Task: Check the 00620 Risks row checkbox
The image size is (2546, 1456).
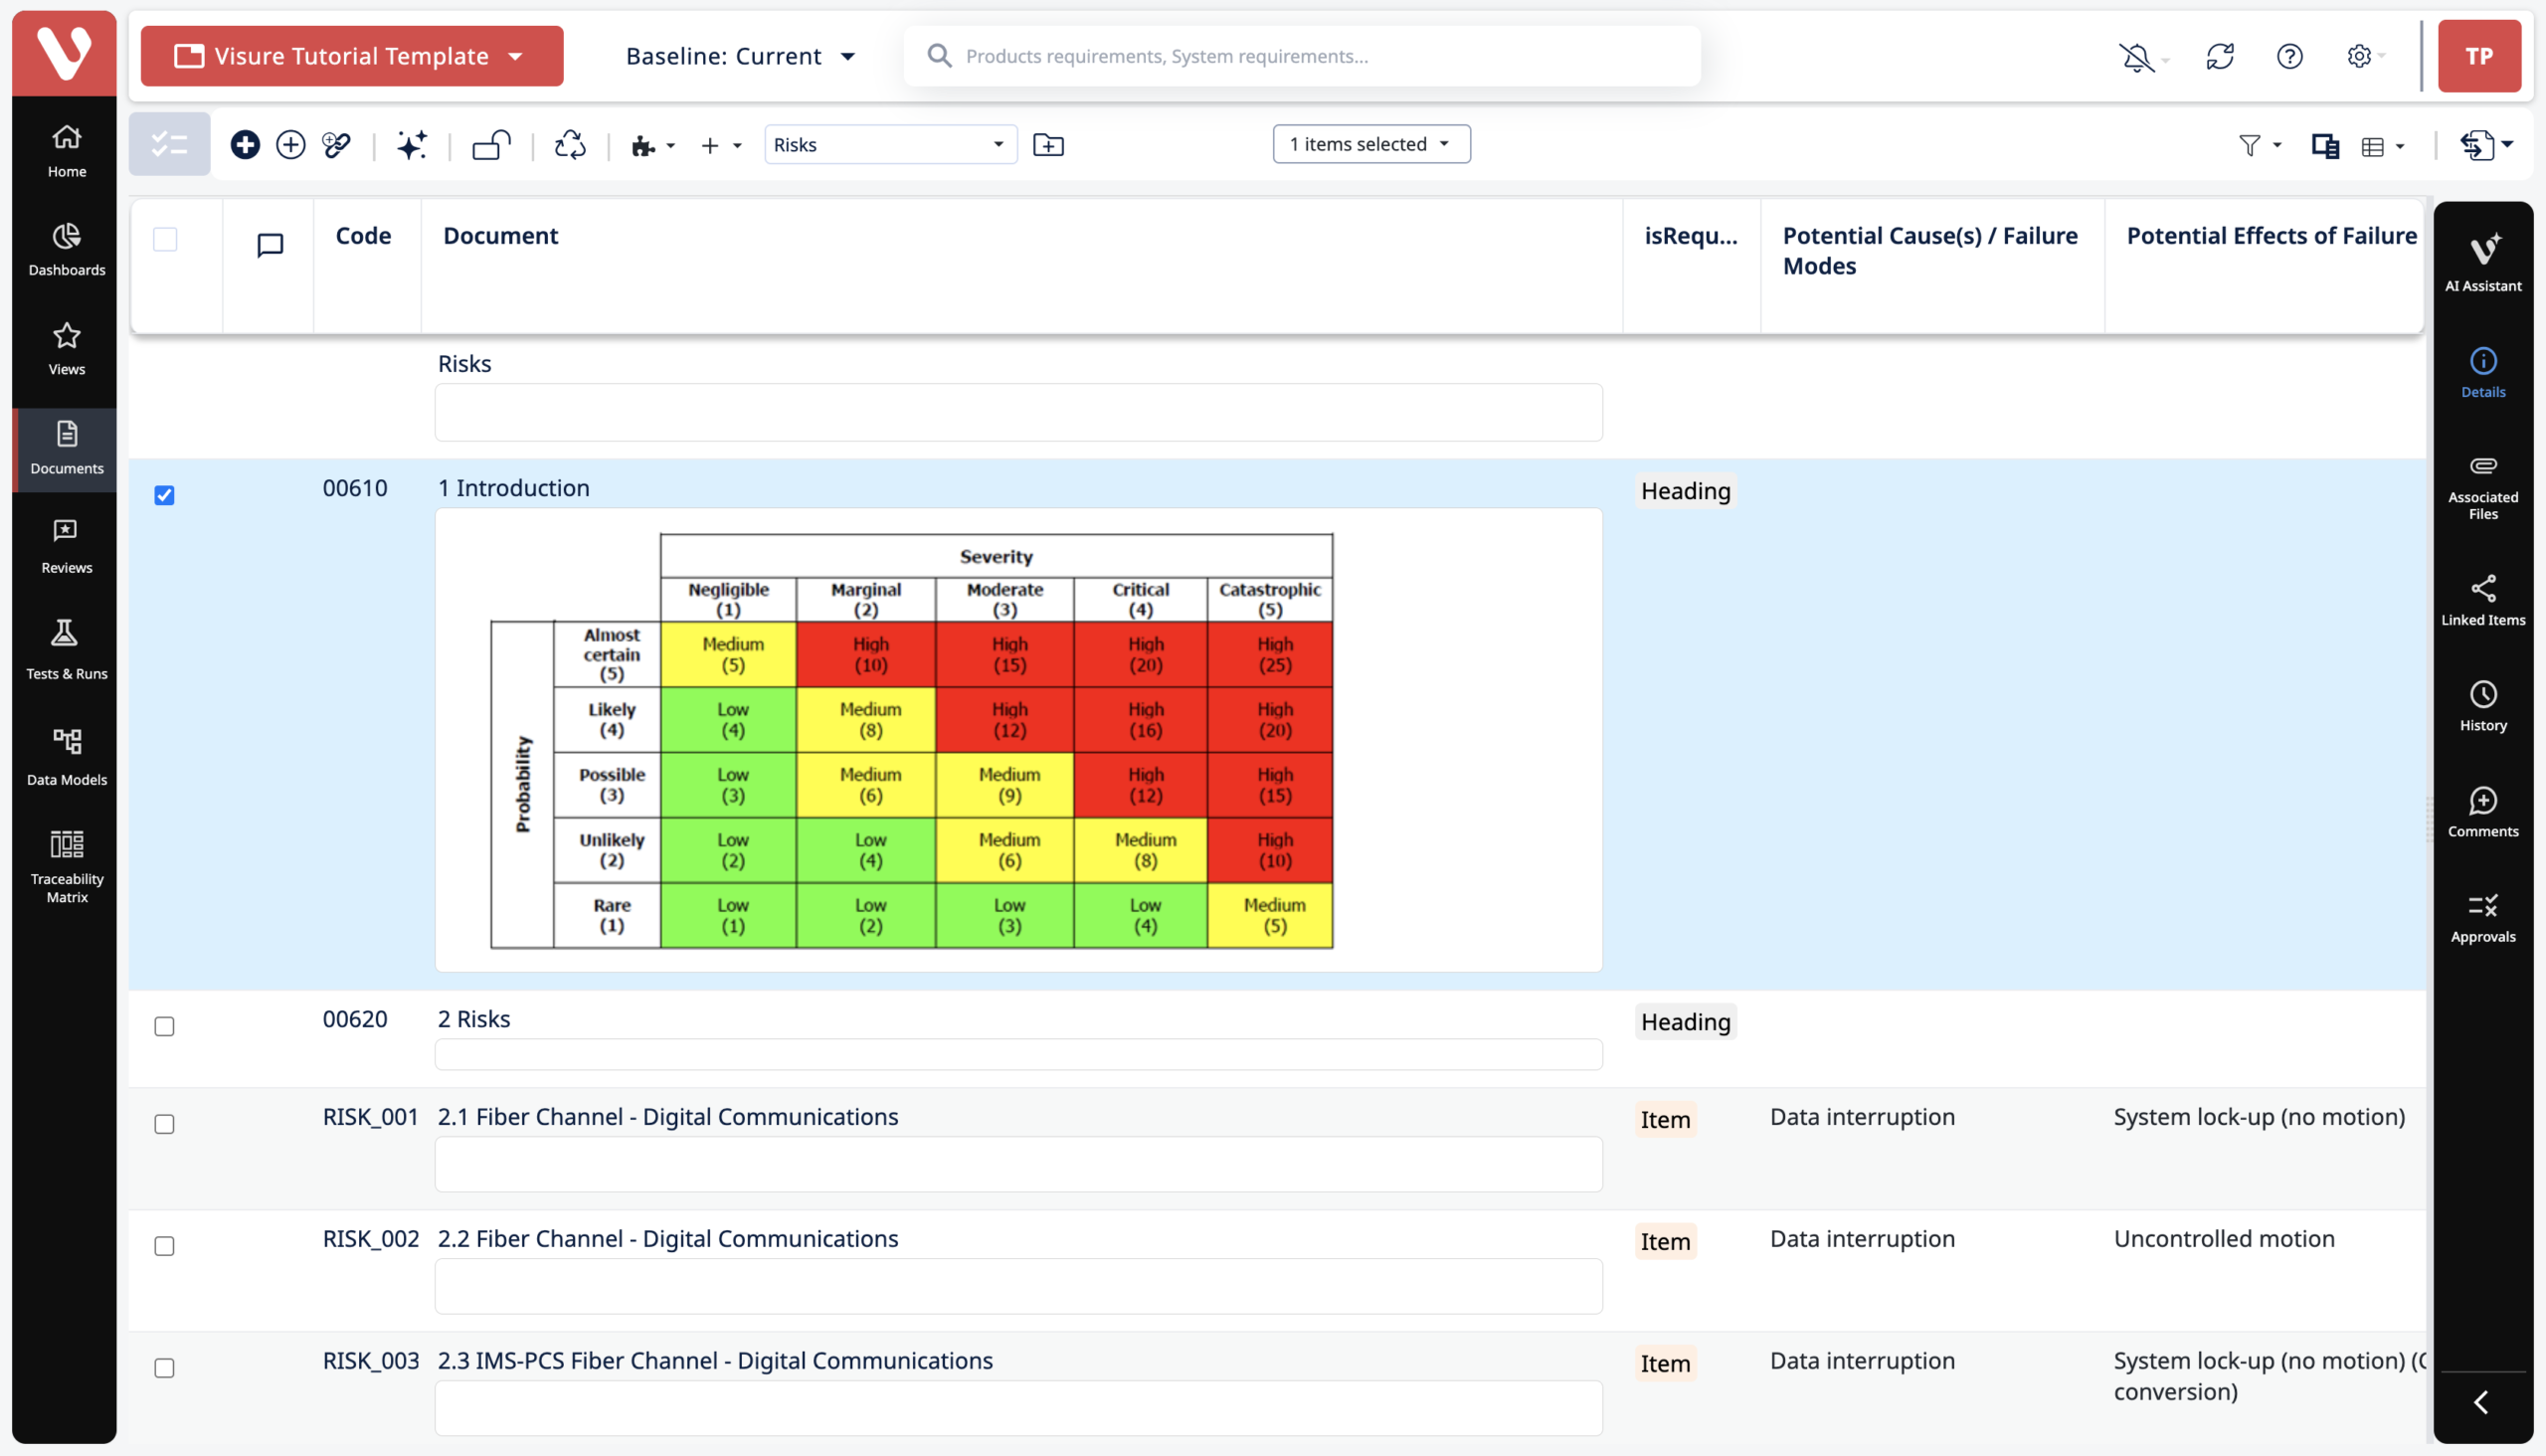Action: tap(165, 1026)
